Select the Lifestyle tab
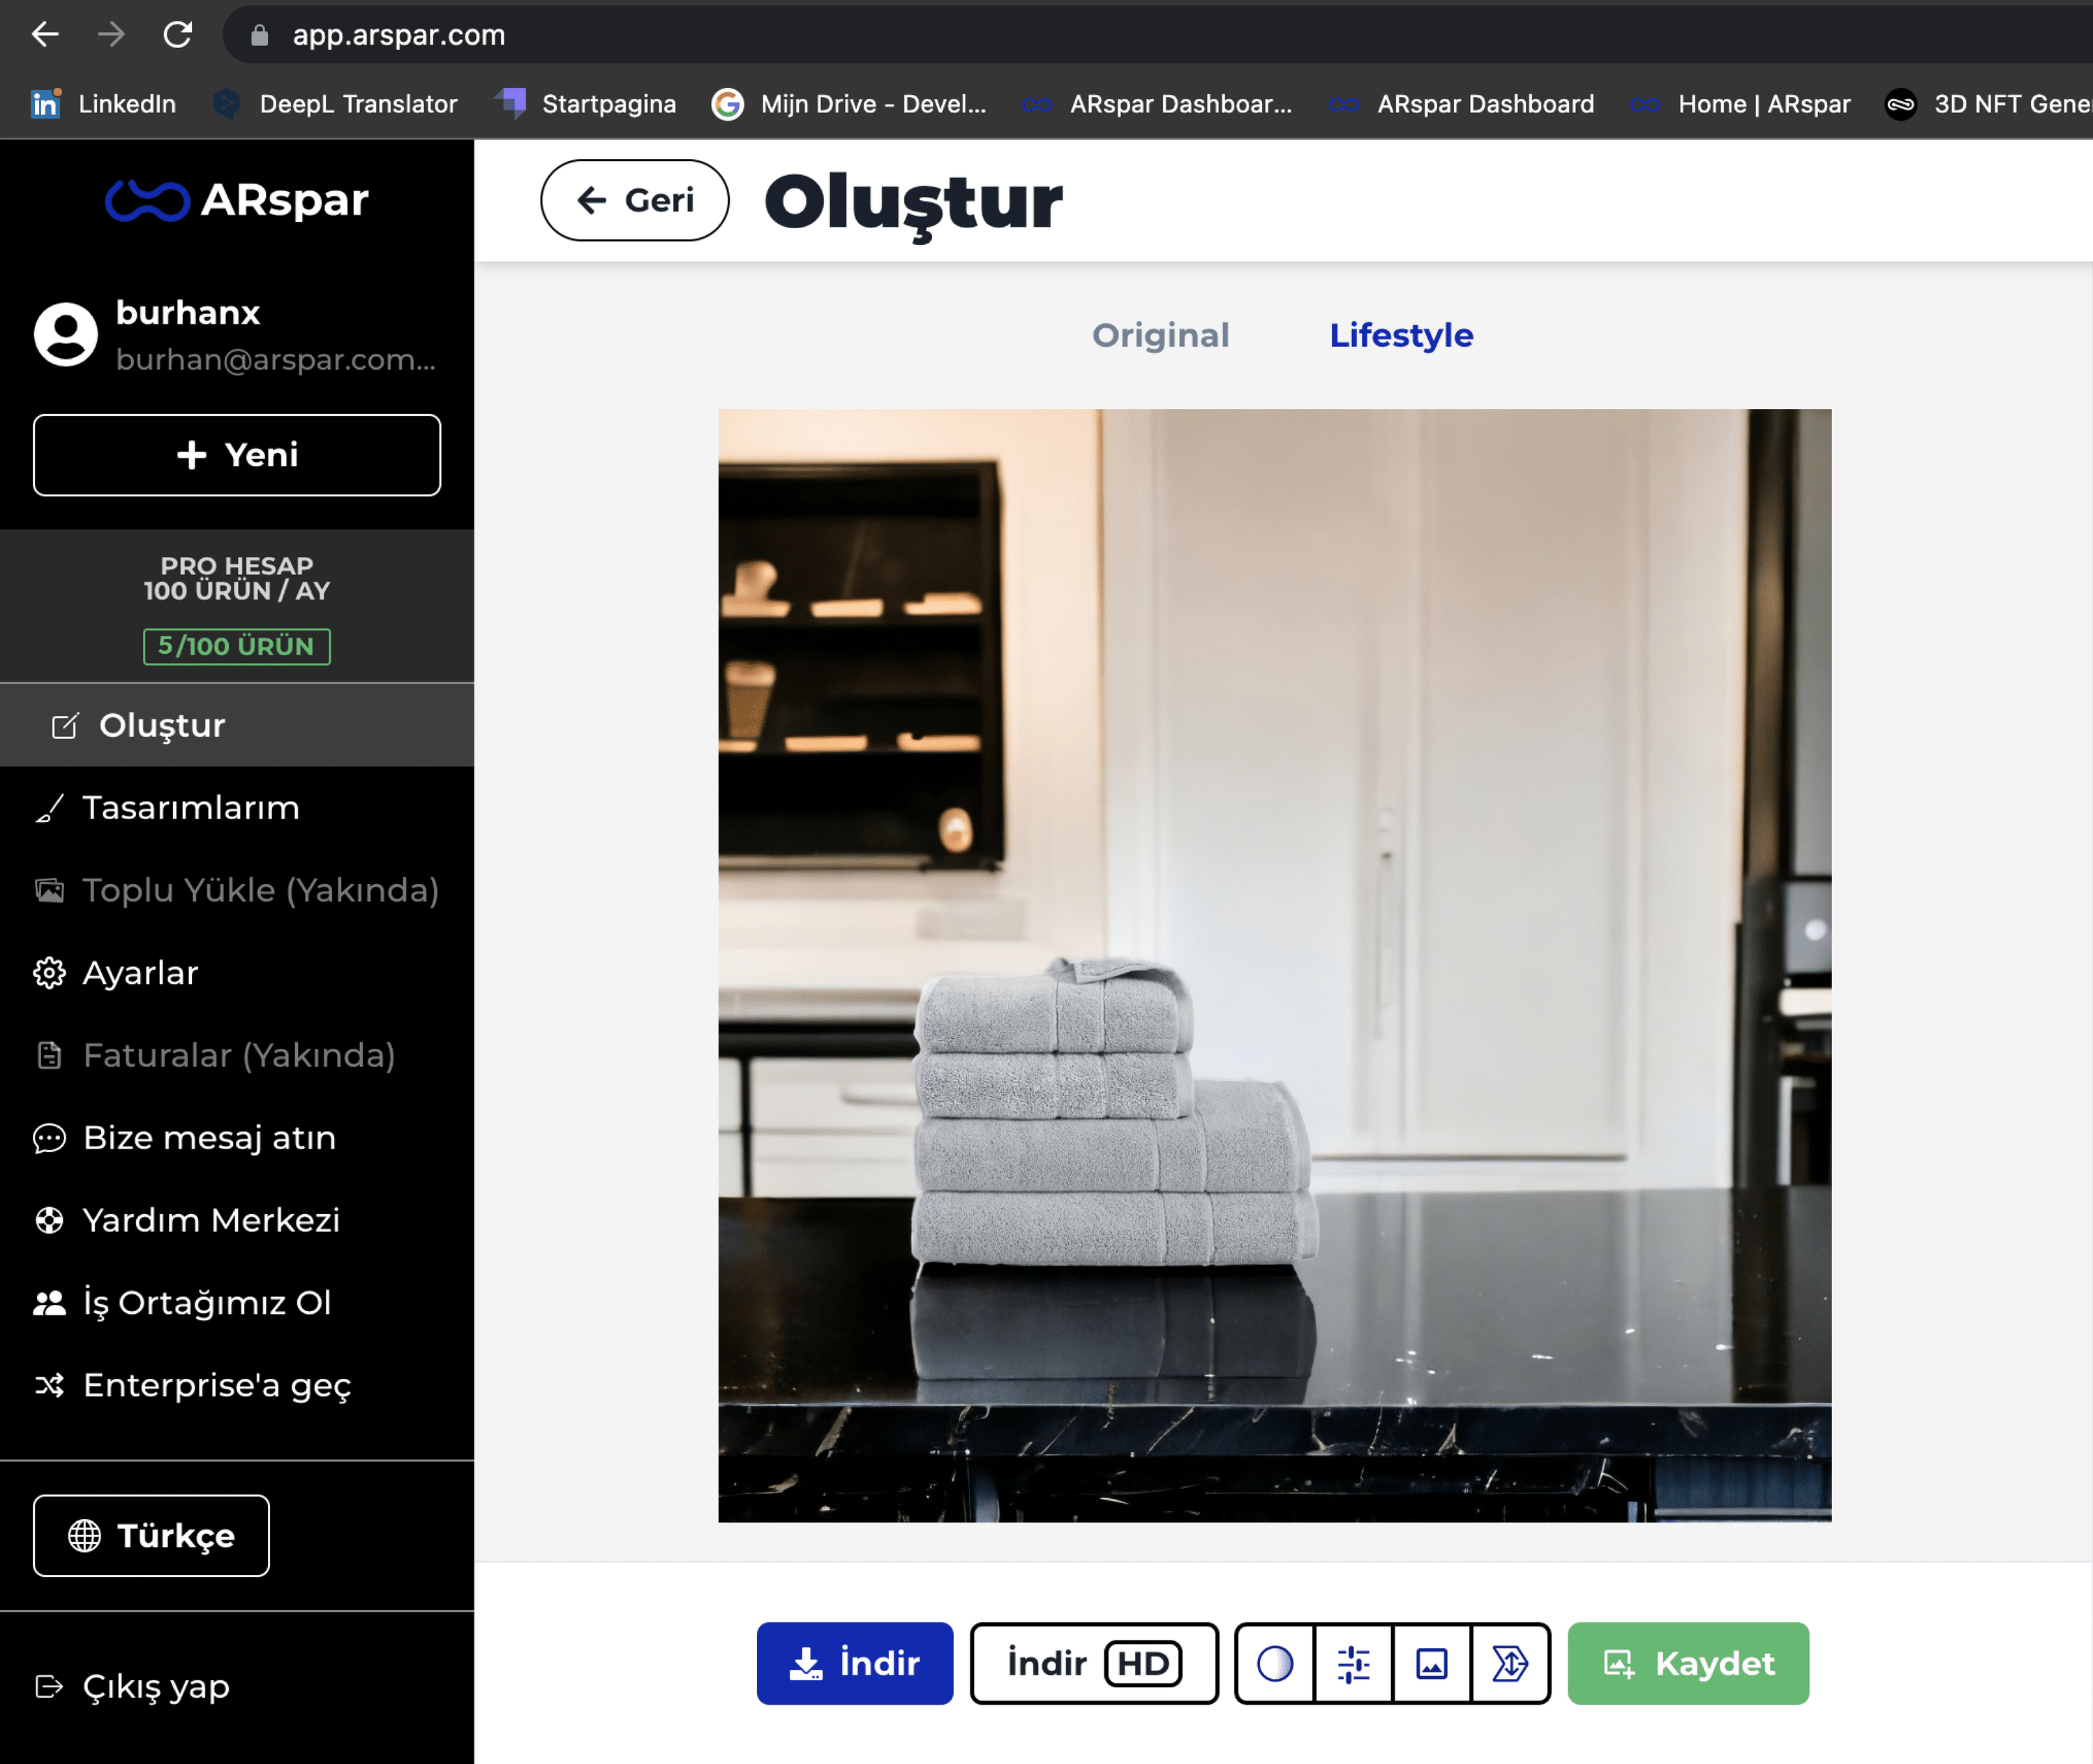The image size is (2093, 1764). [x=1400, y=335]
